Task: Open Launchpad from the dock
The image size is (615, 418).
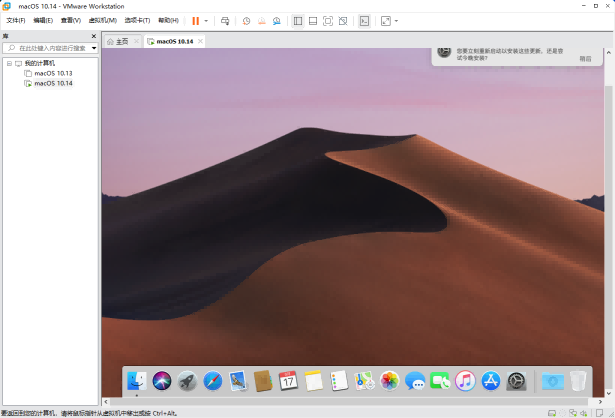Action: point(187,381)
